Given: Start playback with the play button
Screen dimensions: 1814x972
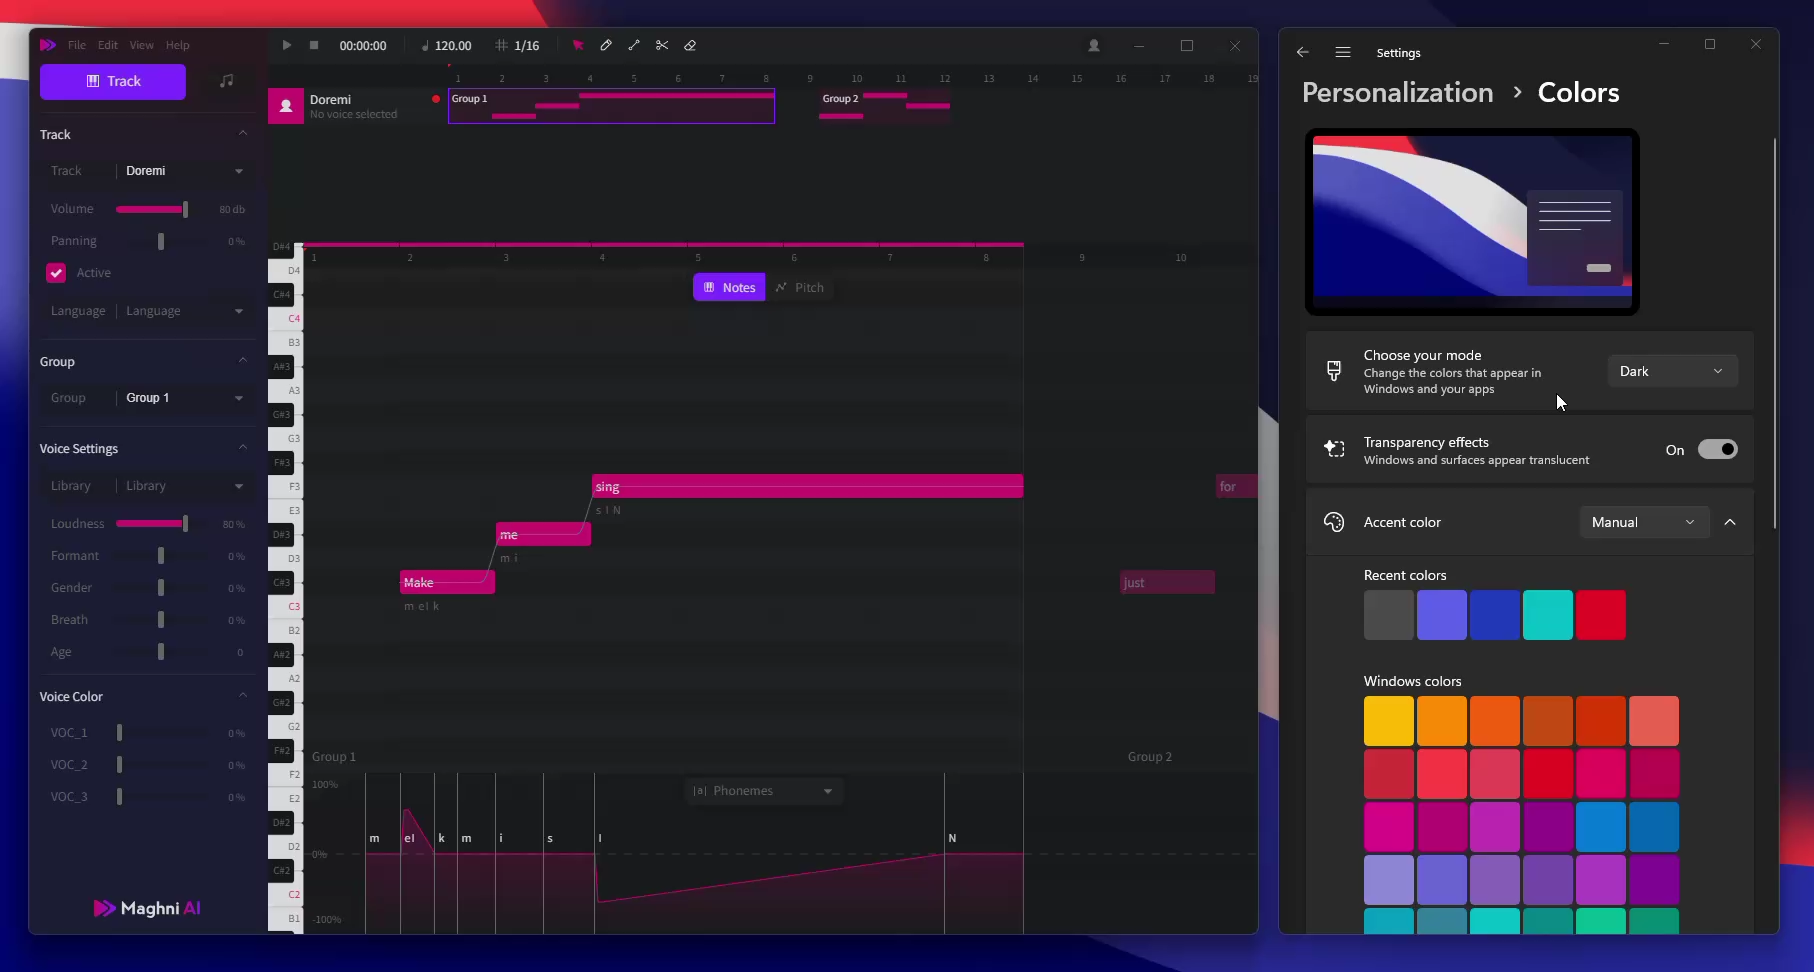Looking at the screenshot, I should [287, 45].
